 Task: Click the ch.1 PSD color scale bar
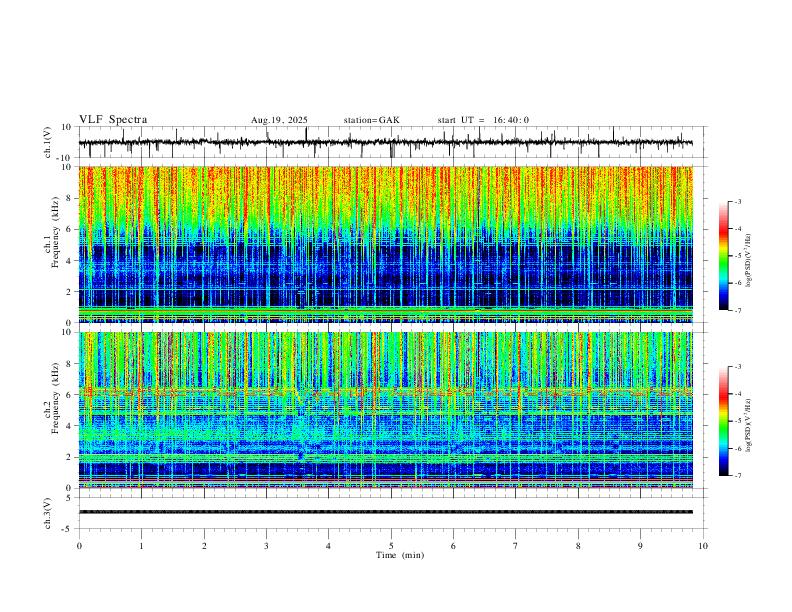coord(723,256)
